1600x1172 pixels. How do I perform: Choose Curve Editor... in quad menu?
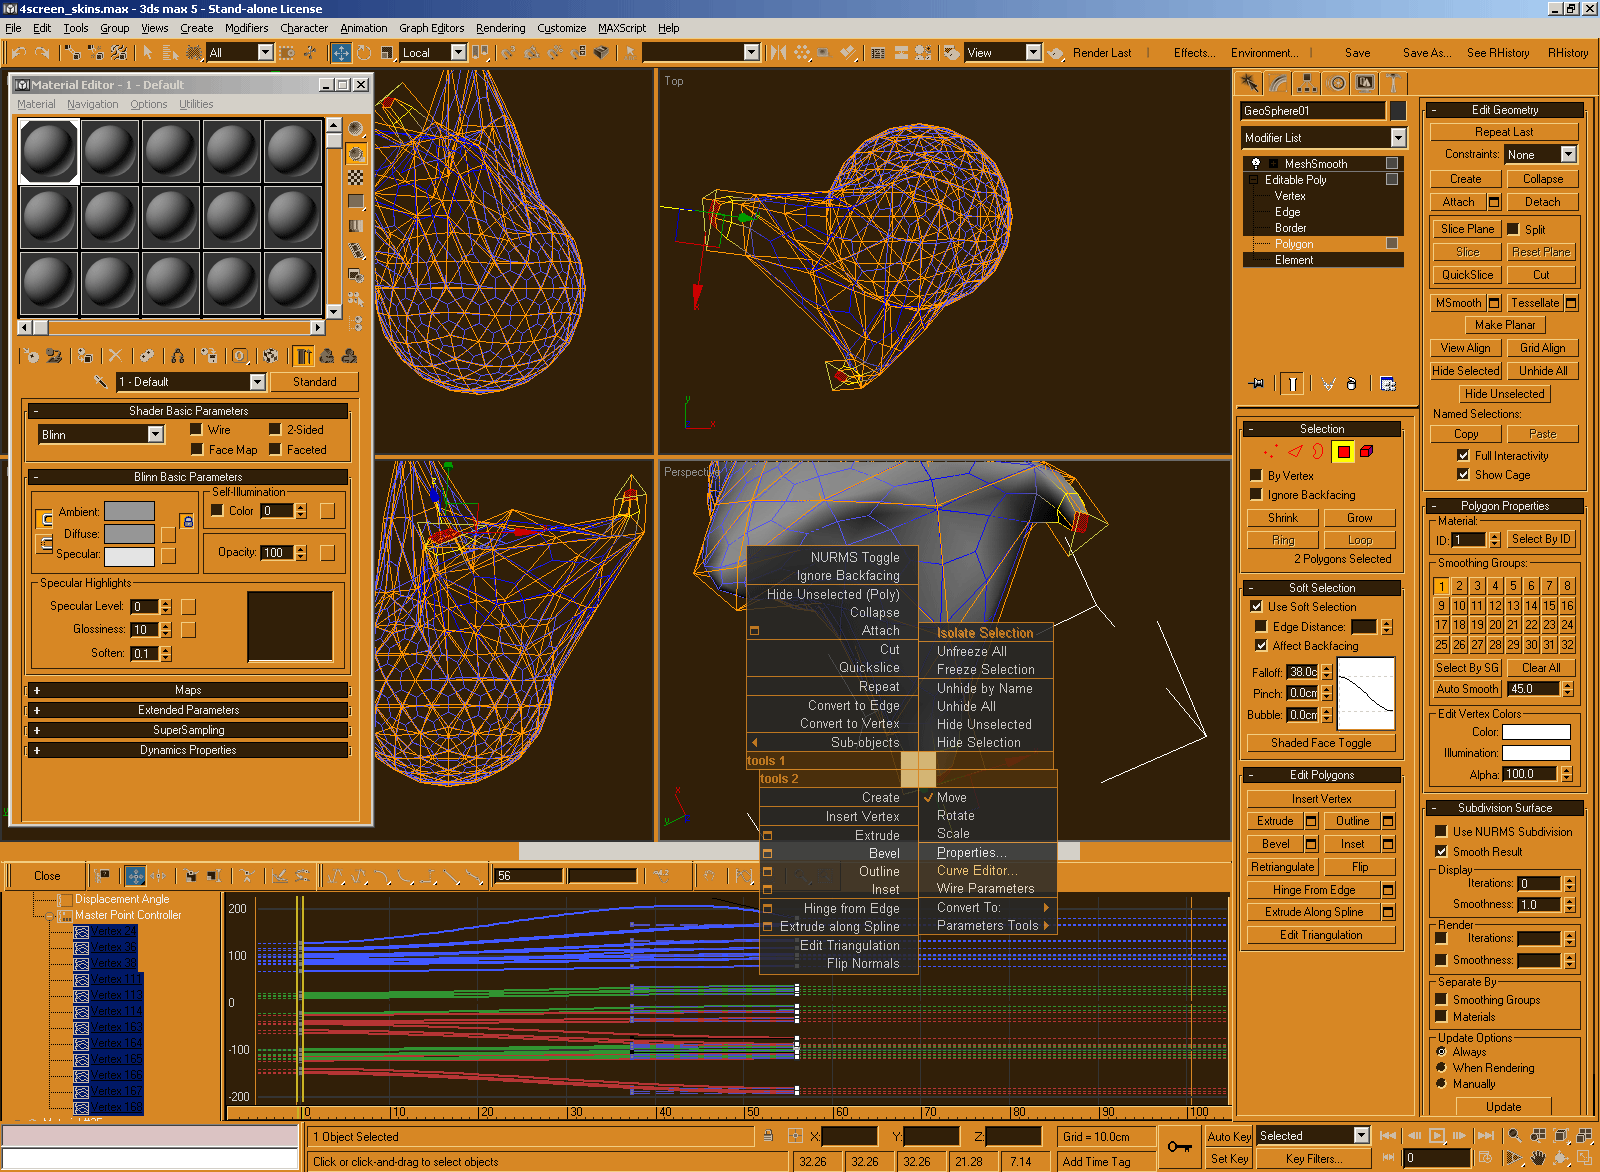pyautogui.click(x=977, y=870)
